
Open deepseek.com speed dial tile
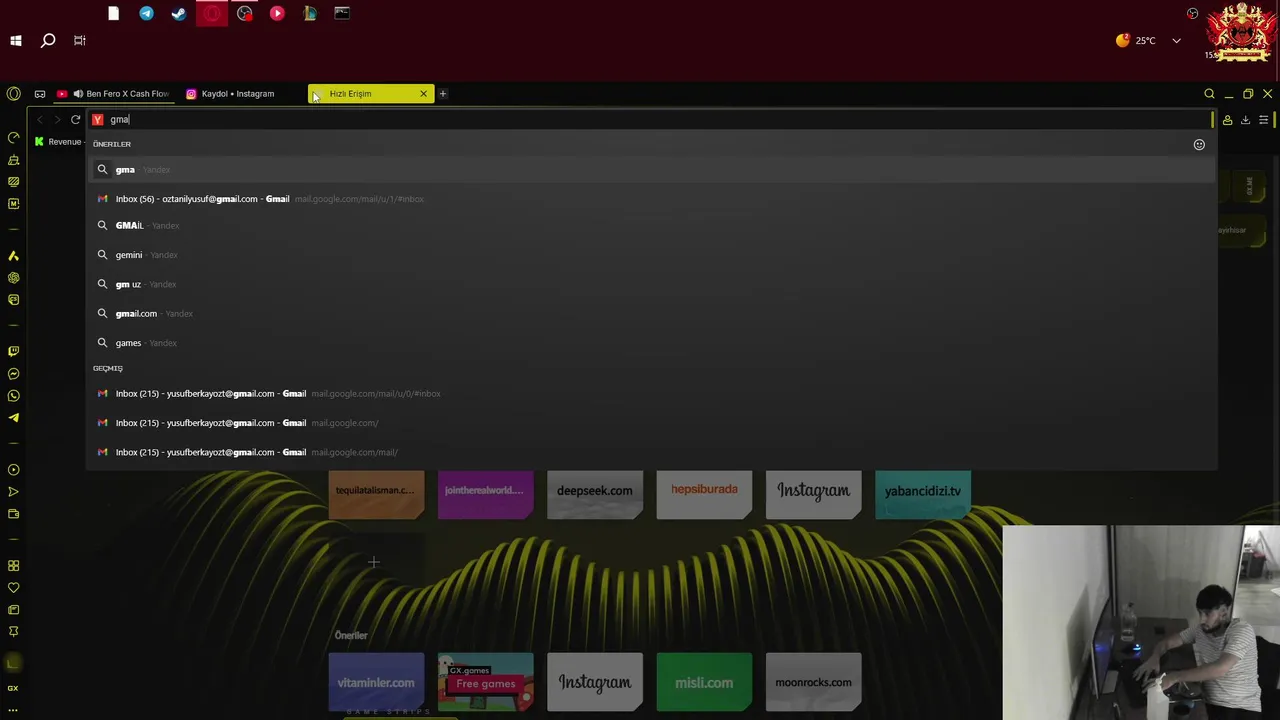tap(594, 494)
